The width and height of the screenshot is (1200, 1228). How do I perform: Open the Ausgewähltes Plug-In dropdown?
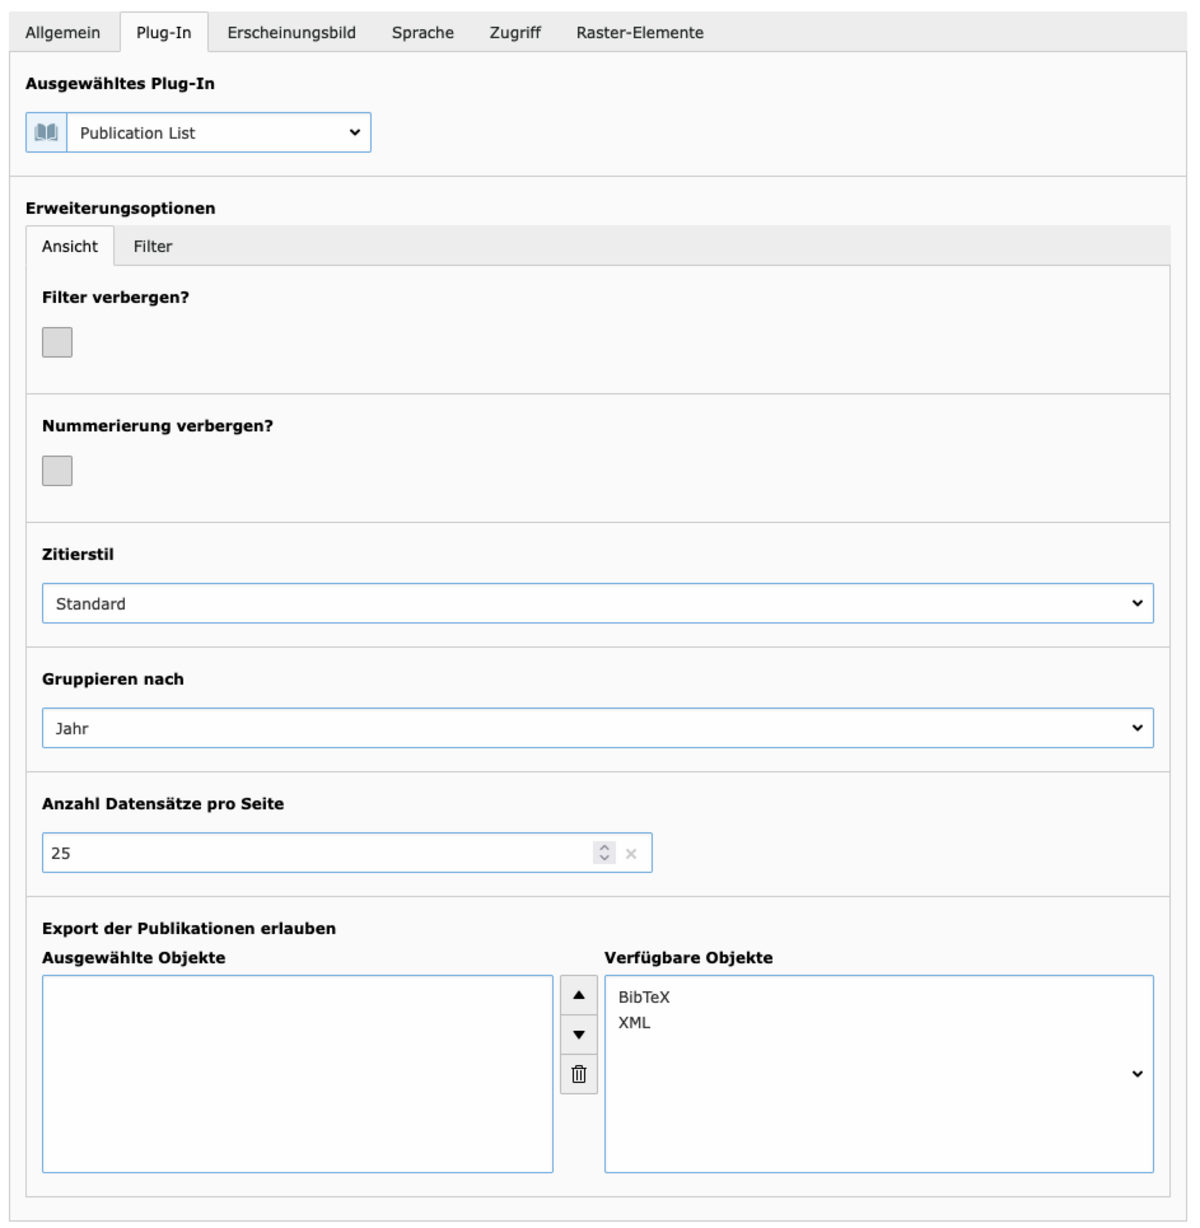coord(219,133)
